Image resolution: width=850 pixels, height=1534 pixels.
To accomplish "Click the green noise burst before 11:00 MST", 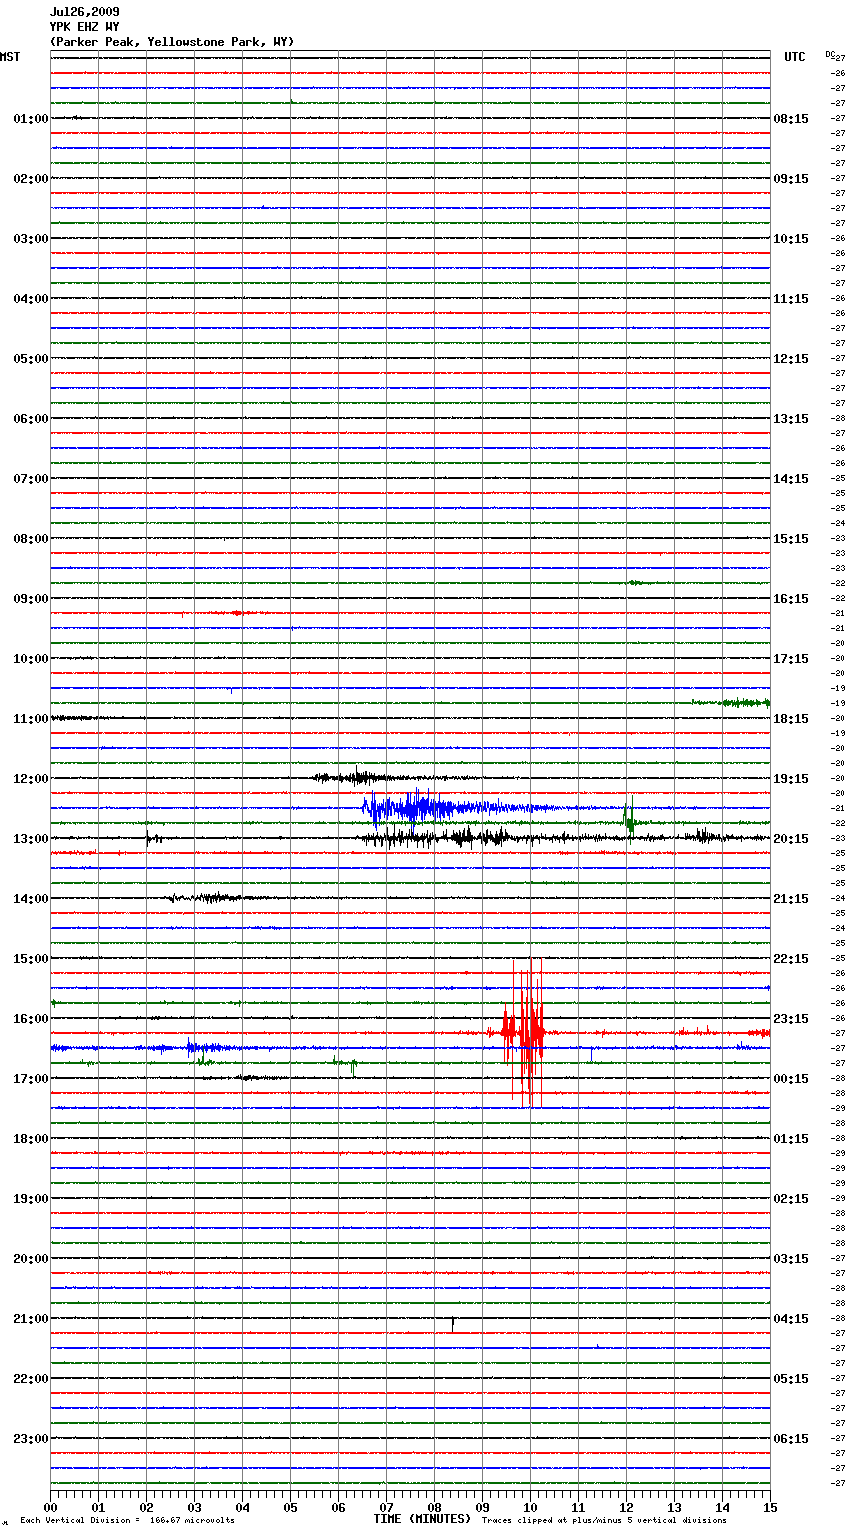I will point(732,703).
